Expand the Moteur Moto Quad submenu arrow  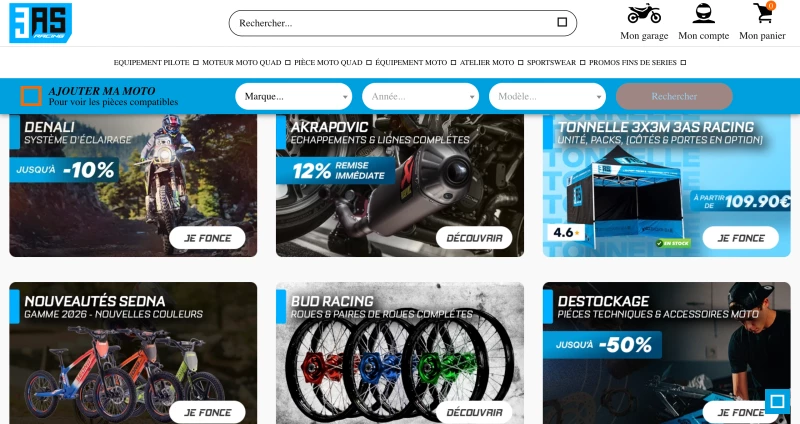[288, 63]
